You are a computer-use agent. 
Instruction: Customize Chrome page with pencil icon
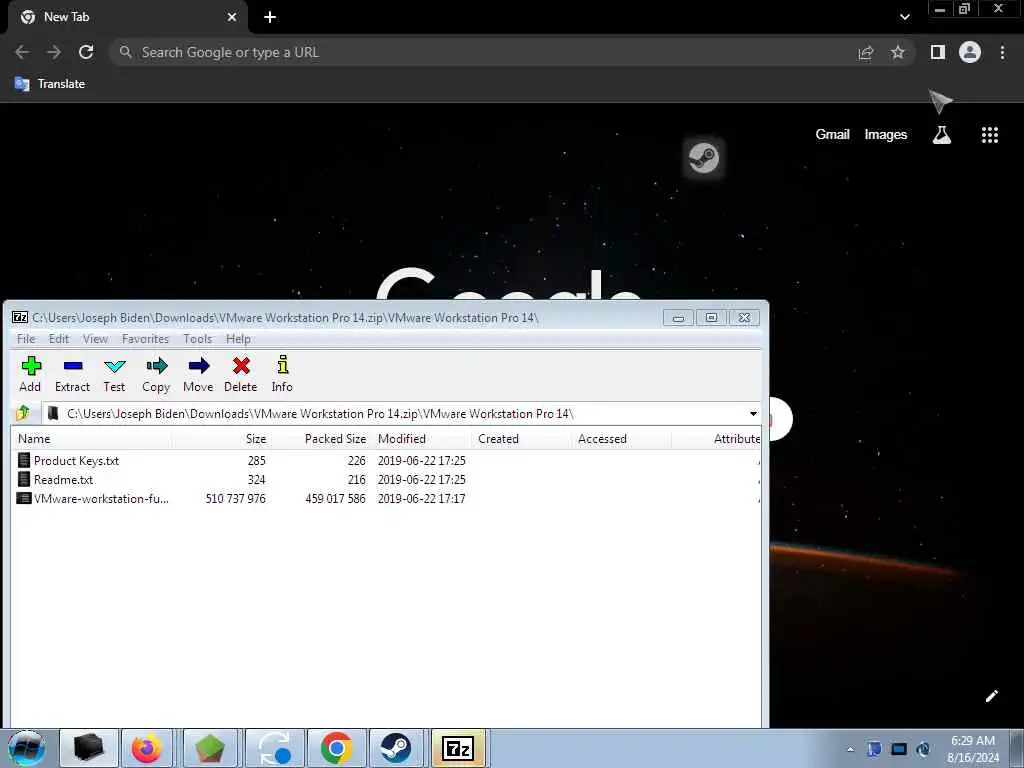tap(991, 696)
